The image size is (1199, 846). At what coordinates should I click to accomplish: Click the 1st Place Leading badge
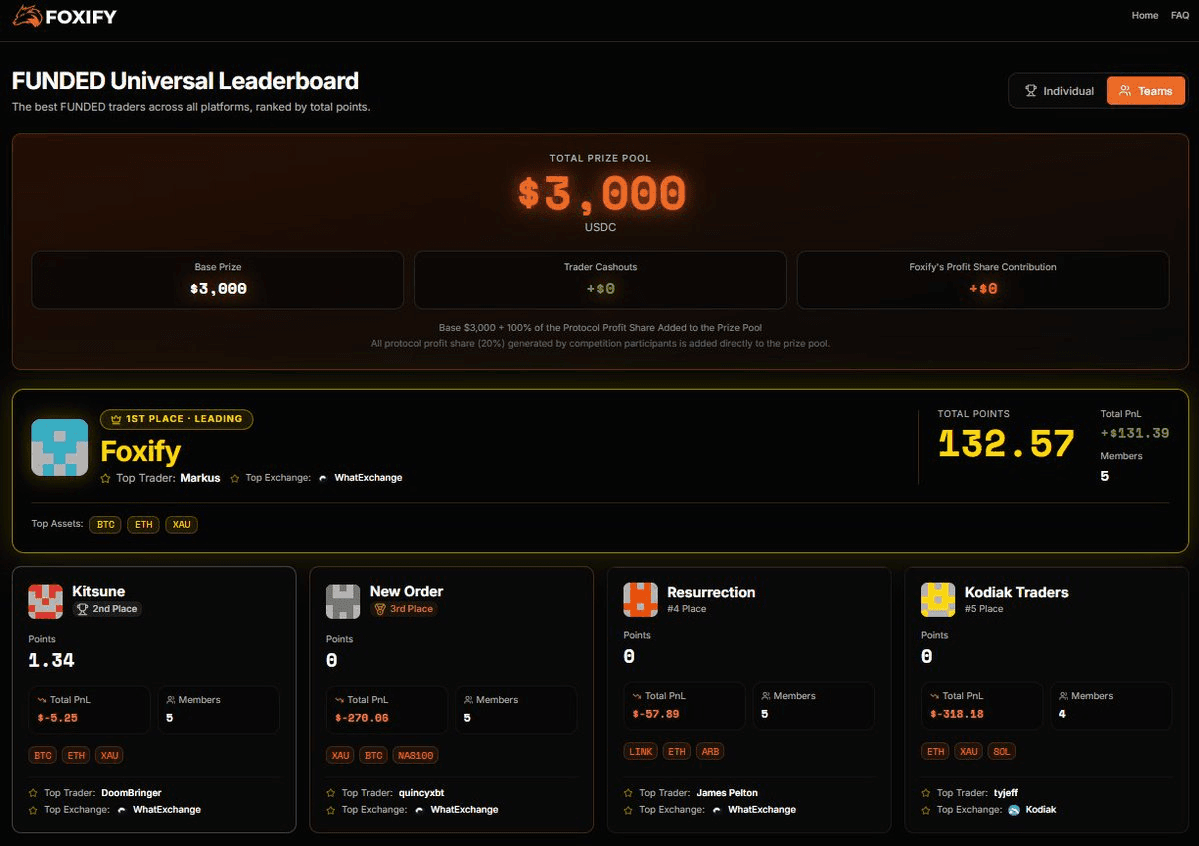tap(177, 419)
